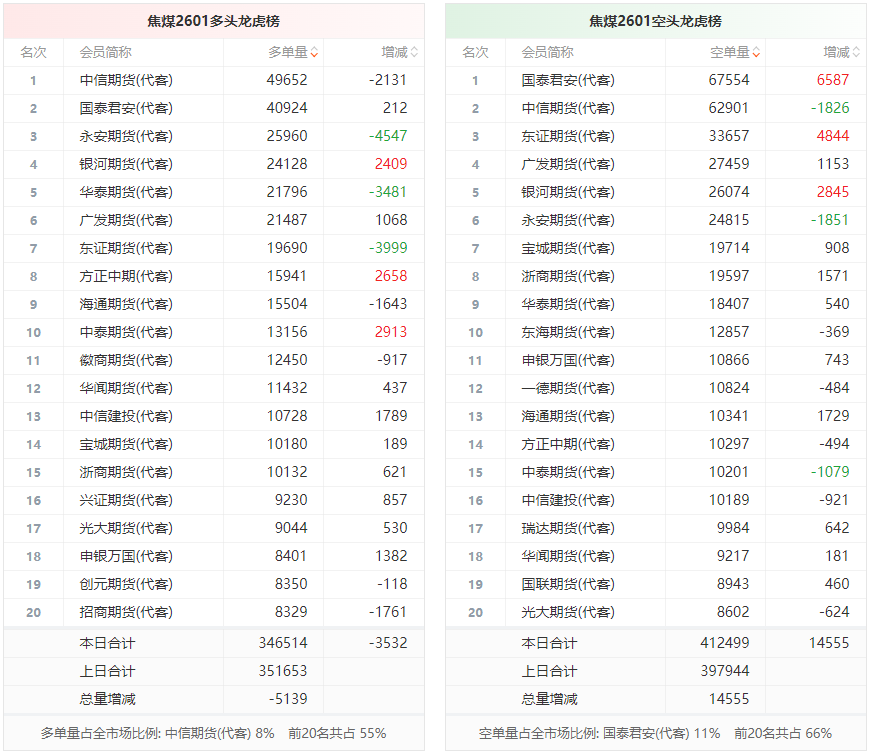Screen dimensions: 873x754
Task: Select 东证期货(代客) in long table
Action: (126, 248)
